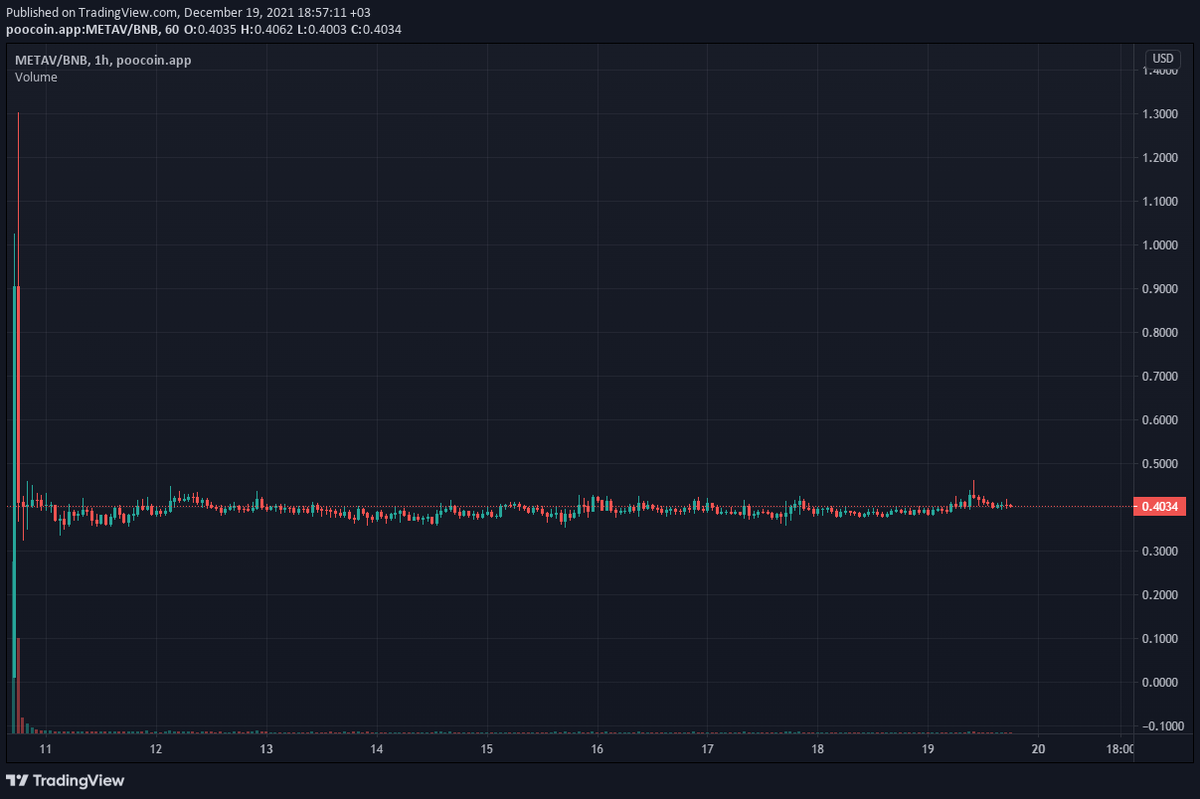Screen dimensions: 1200x799
Task: Click the USD currency label
Action: 1163,58
